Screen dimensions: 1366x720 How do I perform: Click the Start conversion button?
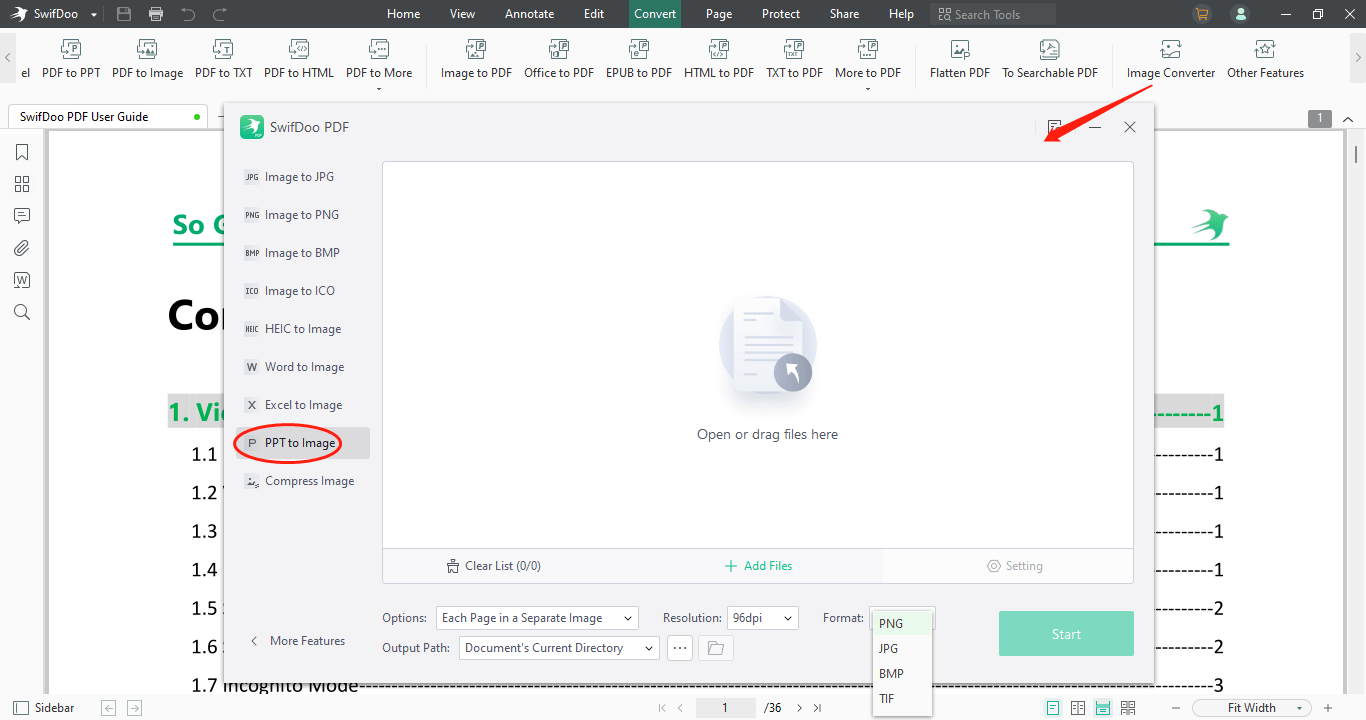pos(1066,634)
